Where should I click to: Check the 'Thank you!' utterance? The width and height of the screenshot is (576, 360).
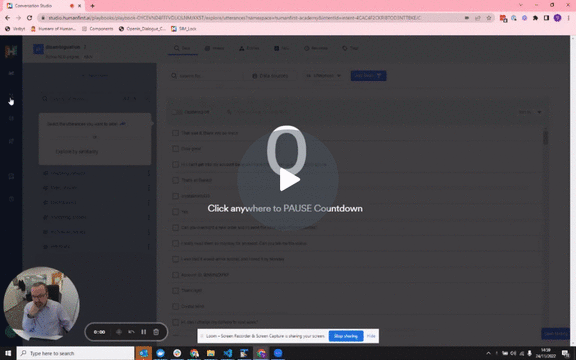175,291
